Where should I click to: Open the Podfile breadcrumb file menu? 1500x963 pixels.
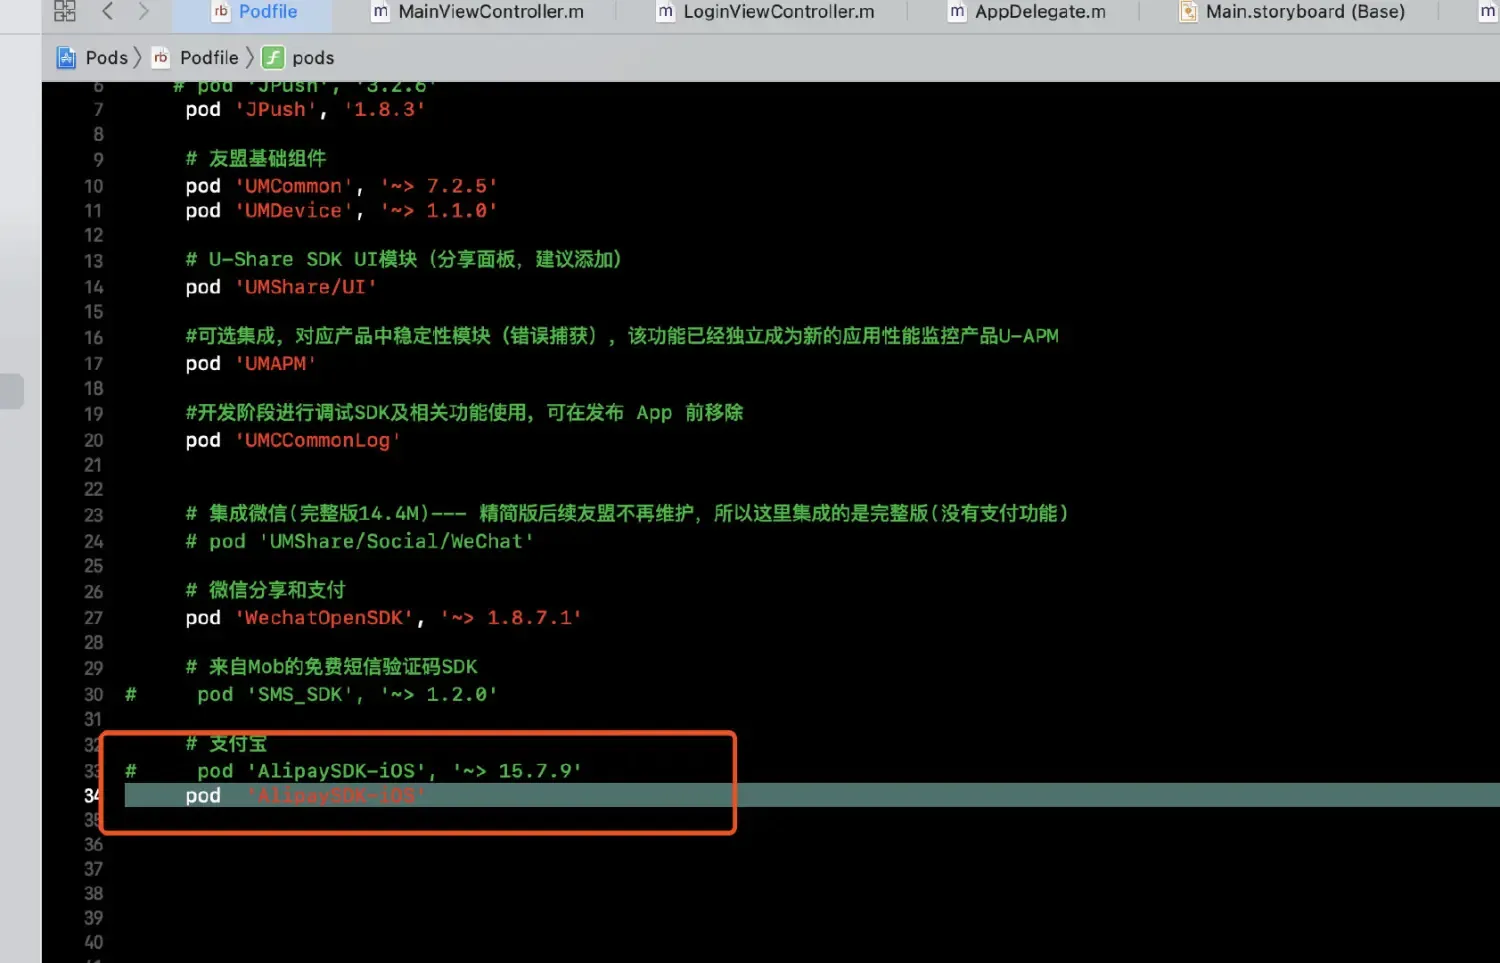coord(208,58)
